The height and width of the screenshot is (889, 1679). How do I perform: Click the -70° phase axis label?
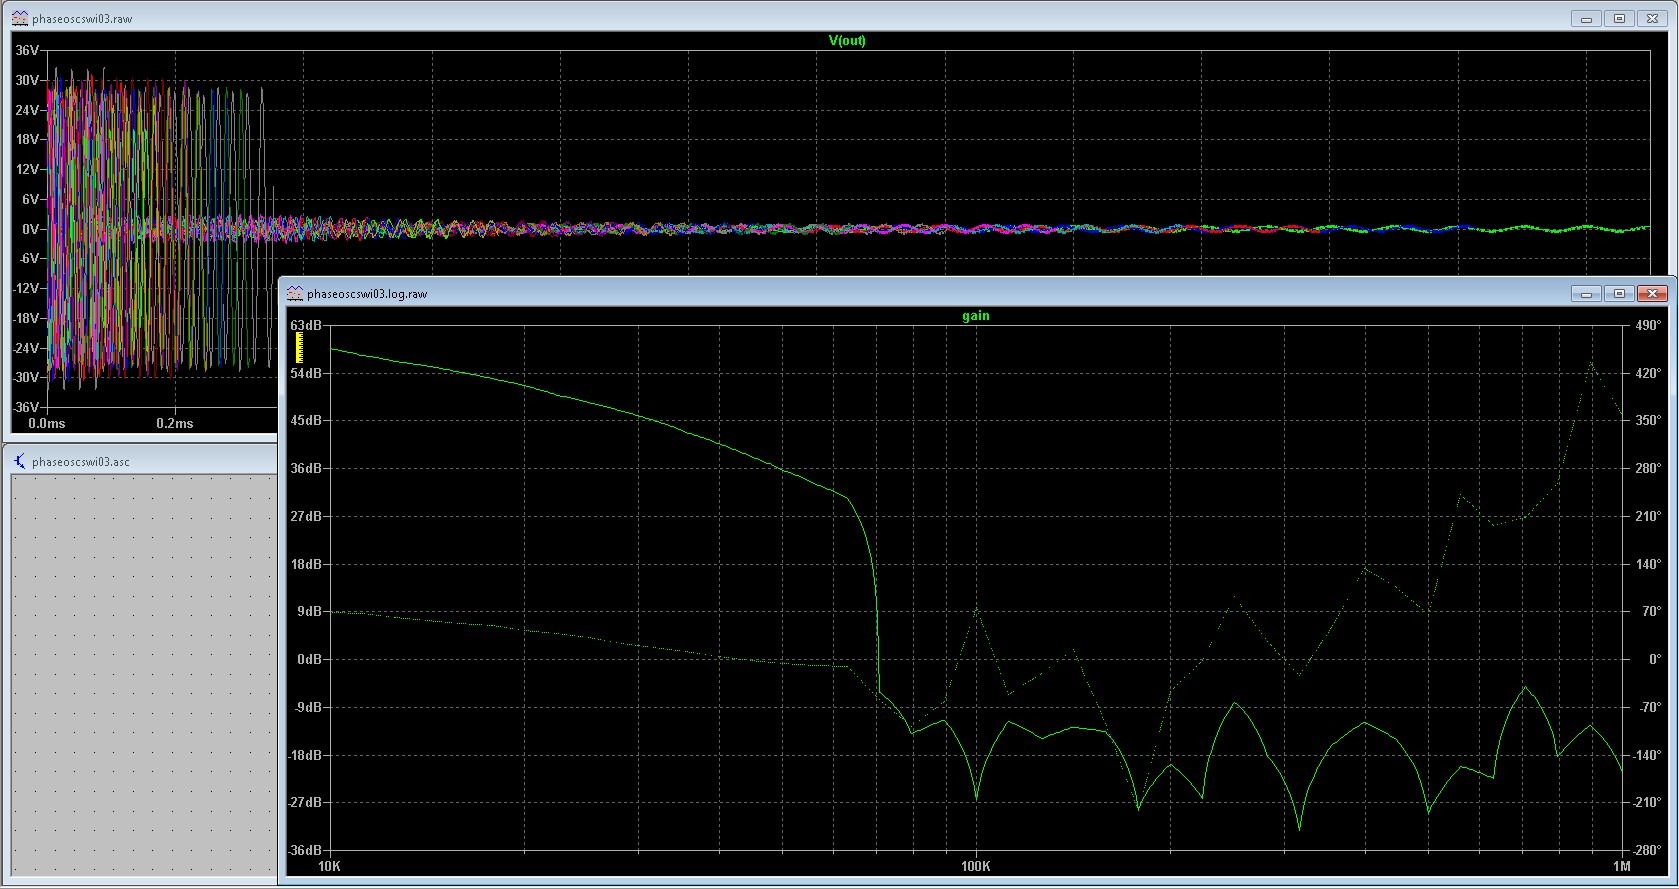point(1649,707)
